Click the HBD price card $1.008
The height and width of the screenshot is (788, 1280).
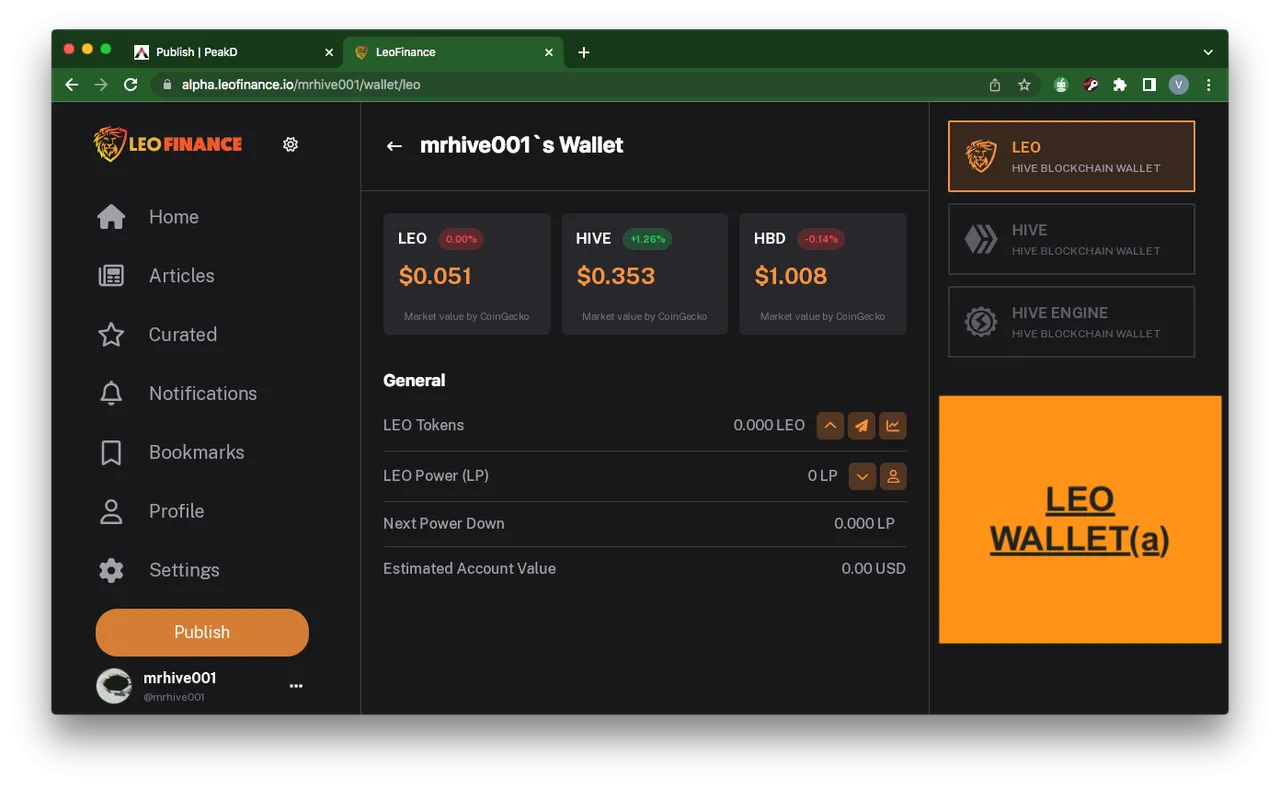pos(823,274)
